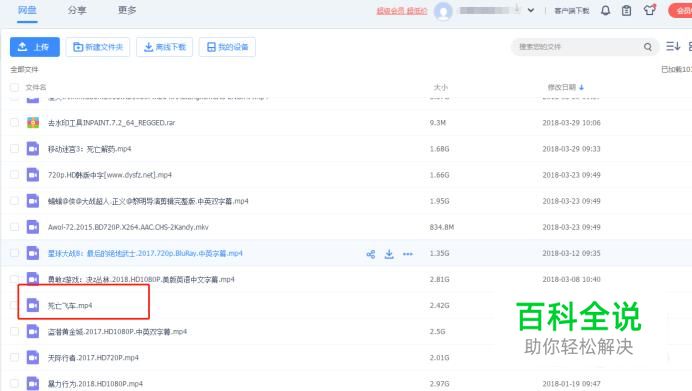692x391 pixels.
Task: Open file 死亡飞车.mp4
Action: click(x=70, y=305)
